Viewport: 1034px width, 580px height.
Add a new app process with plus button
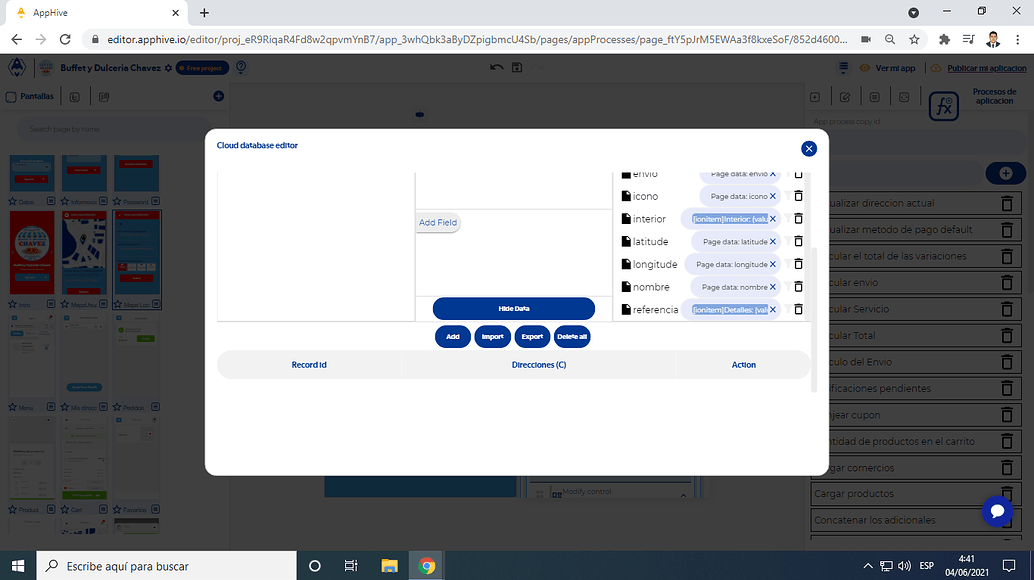pyautogui.click(x=1006, y=173)
